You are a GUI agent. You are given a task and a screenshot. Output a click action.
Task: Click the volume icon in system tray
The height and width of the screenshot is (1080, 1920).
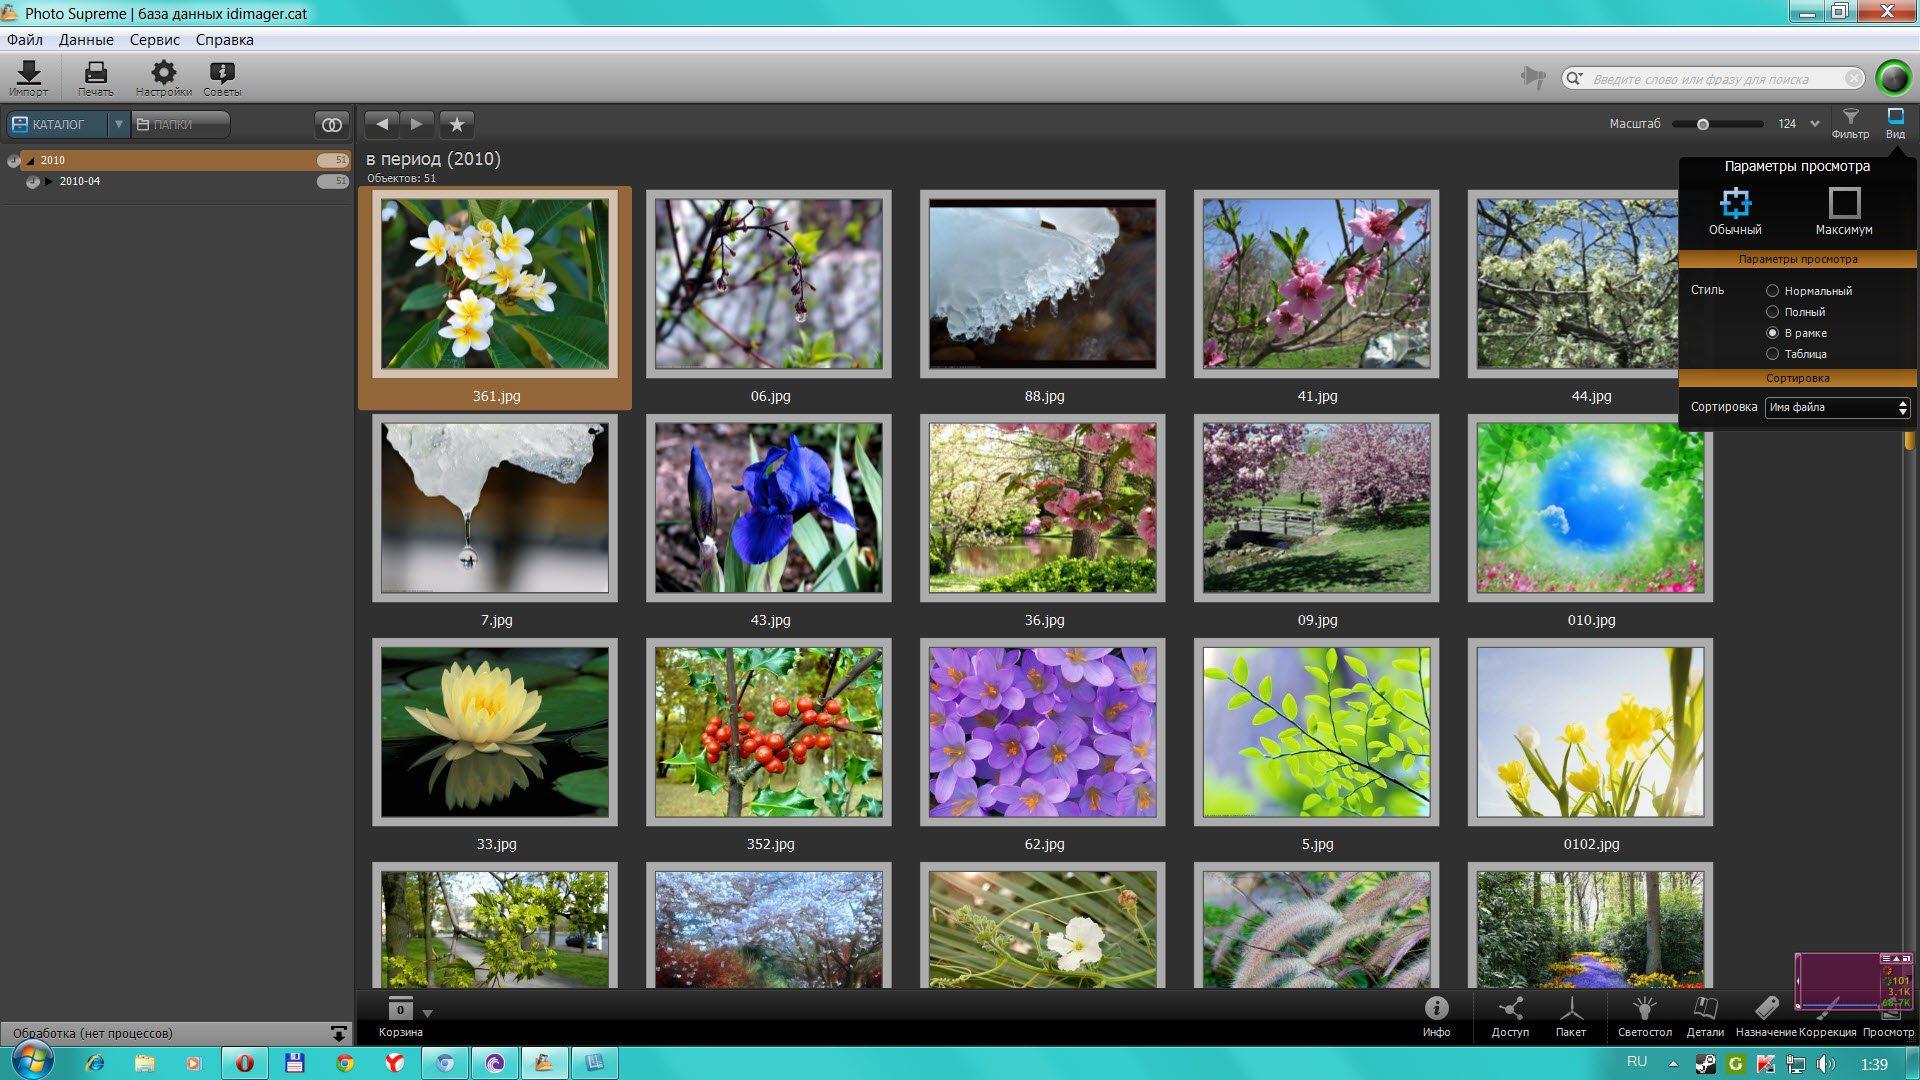1826,1064
